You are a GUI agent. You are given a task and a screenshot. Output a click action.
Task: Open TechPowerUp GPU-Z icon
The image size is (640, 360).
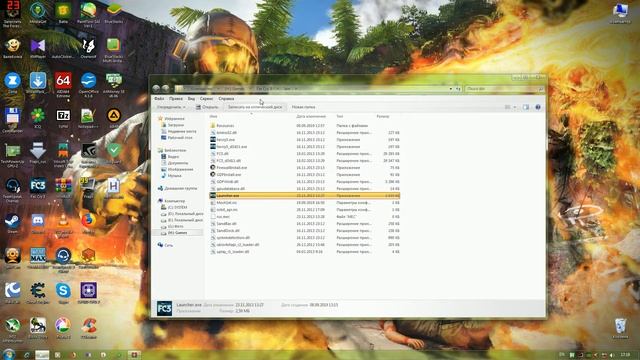click(x=12, y=154)
